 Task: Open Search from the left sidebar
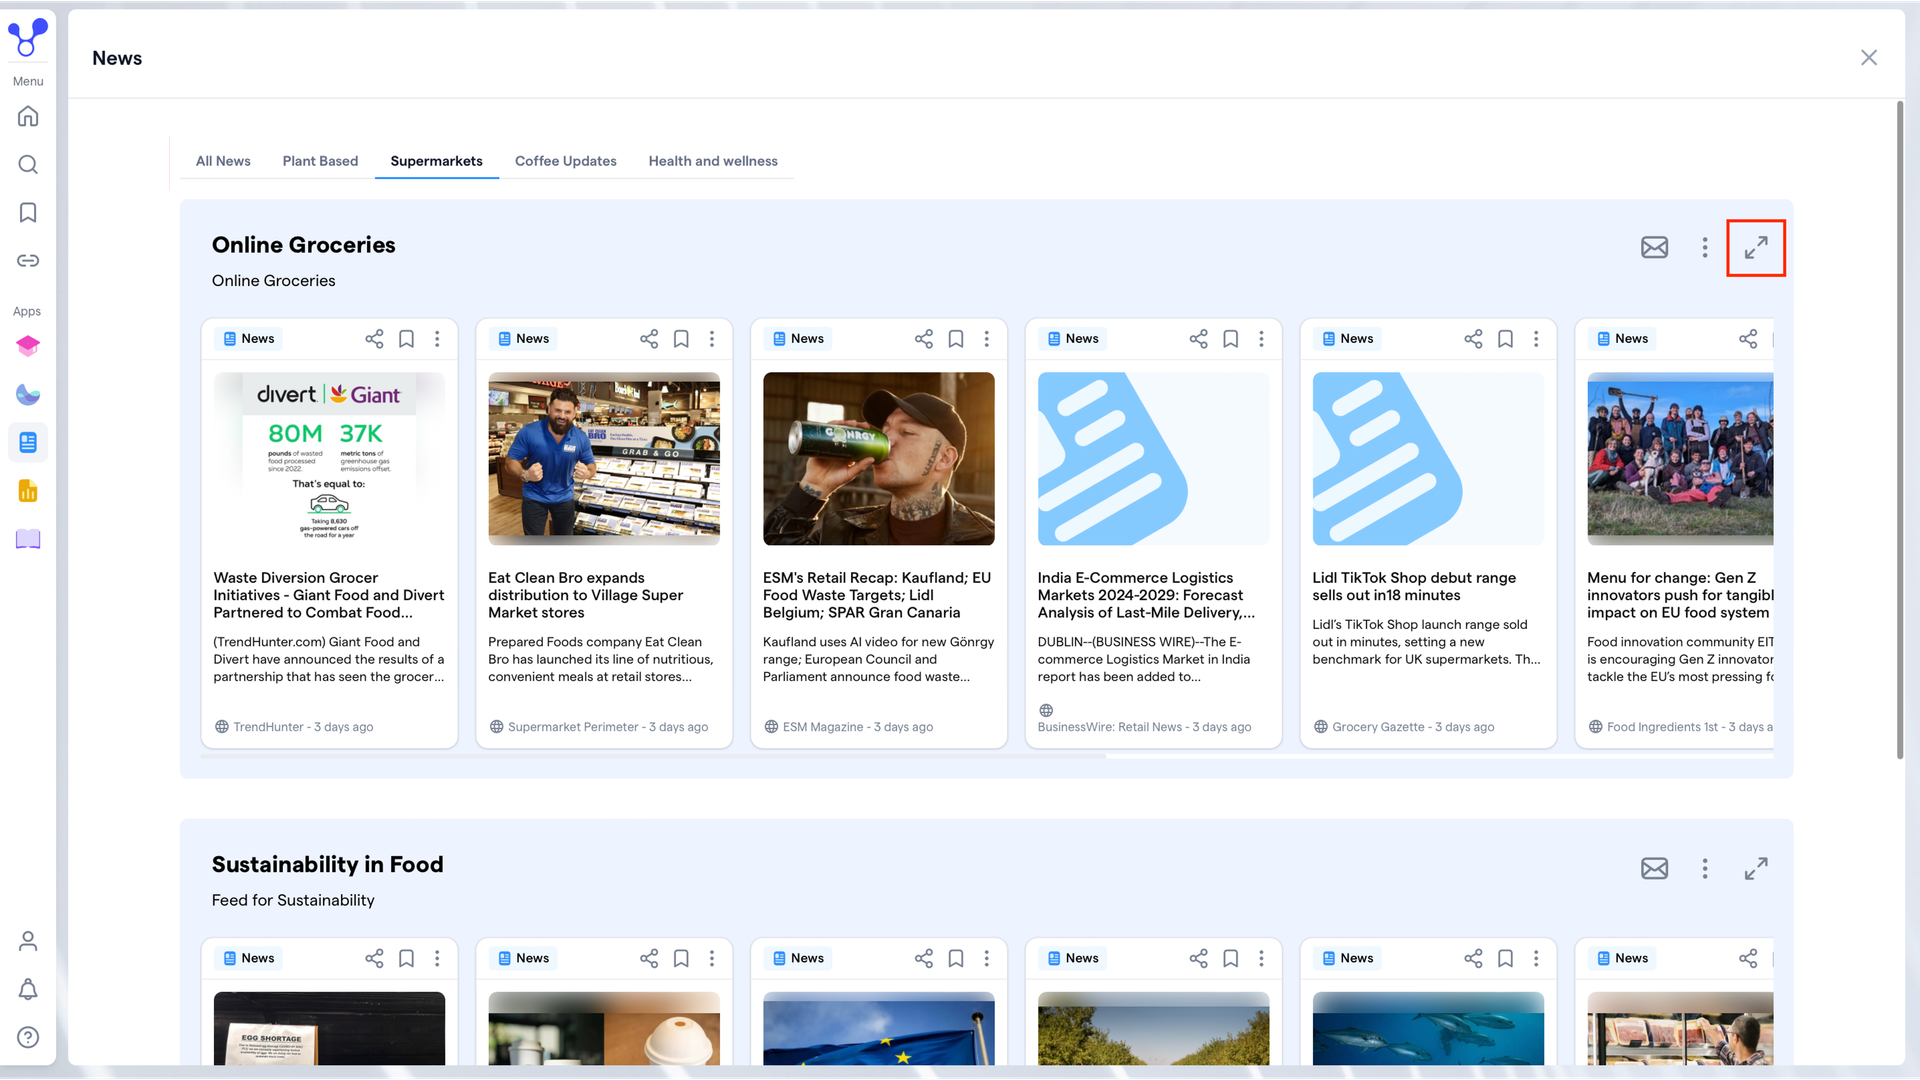click(28, 164)
